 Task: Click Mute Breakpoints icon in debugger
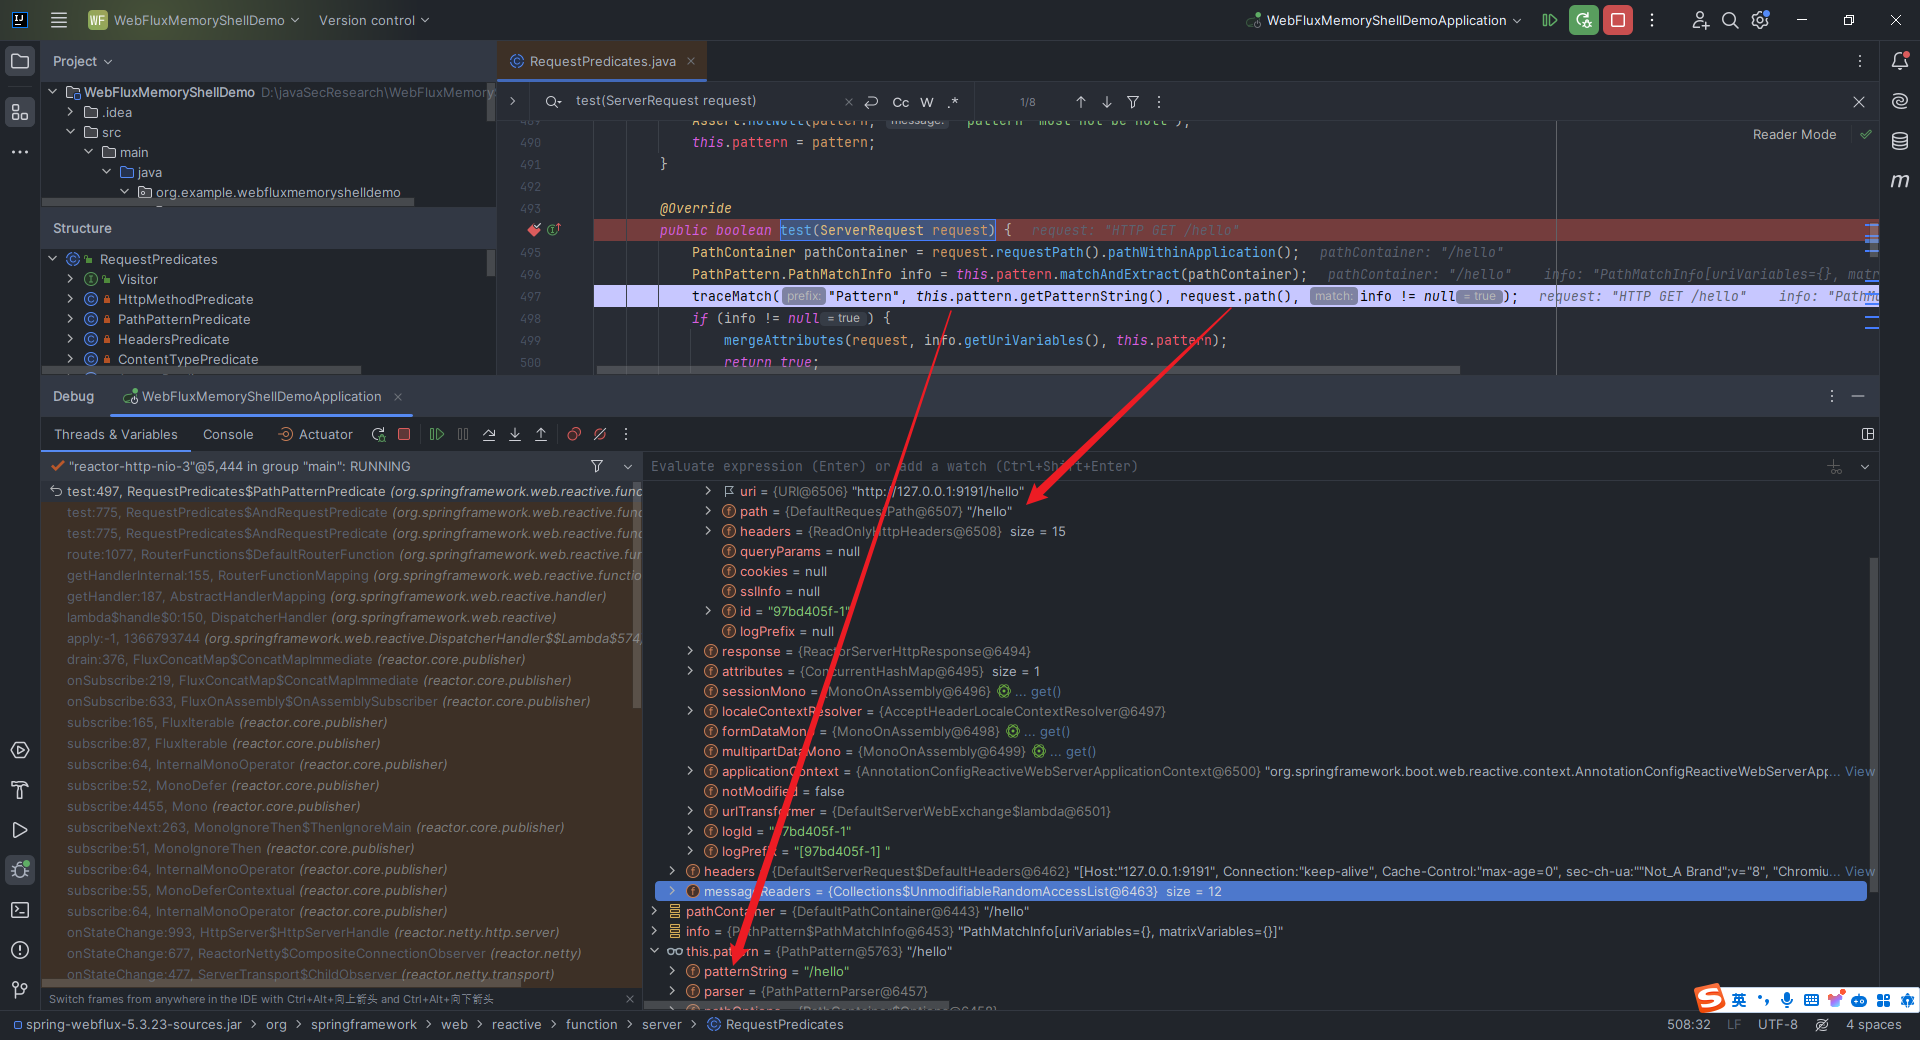[600, 434]
